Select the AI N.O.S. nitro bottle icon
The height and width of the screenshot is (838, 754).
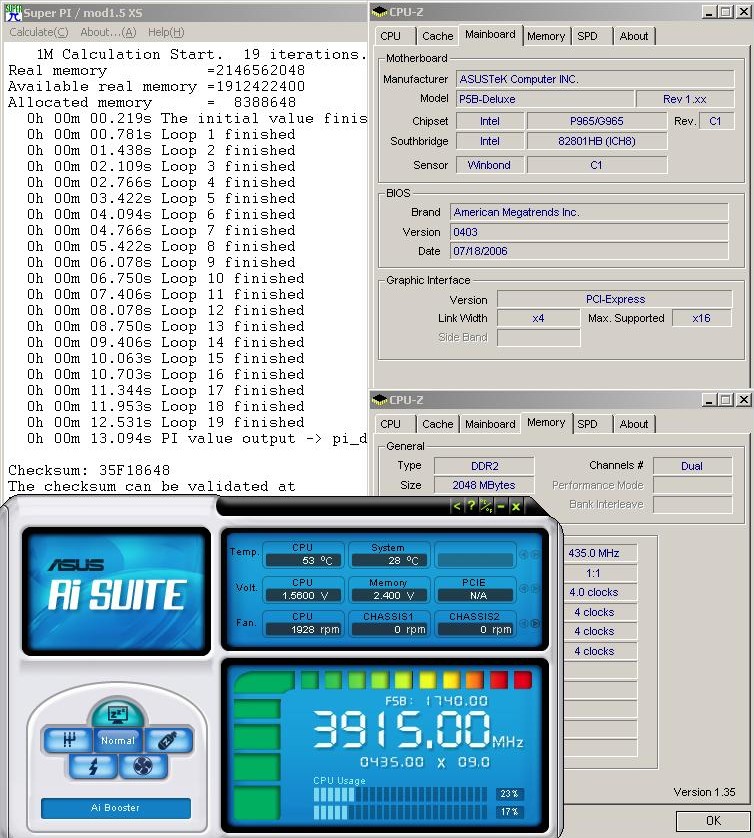pos(169,740)
